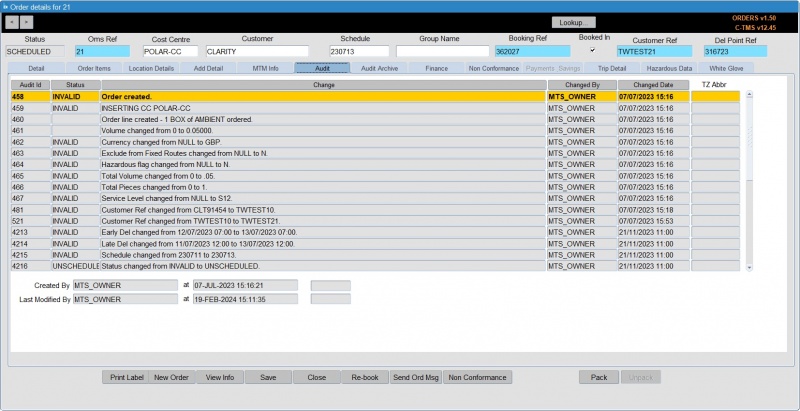800x411 pixels.
Task: Switch to the Add Detail tab
Action: (208, 68)
